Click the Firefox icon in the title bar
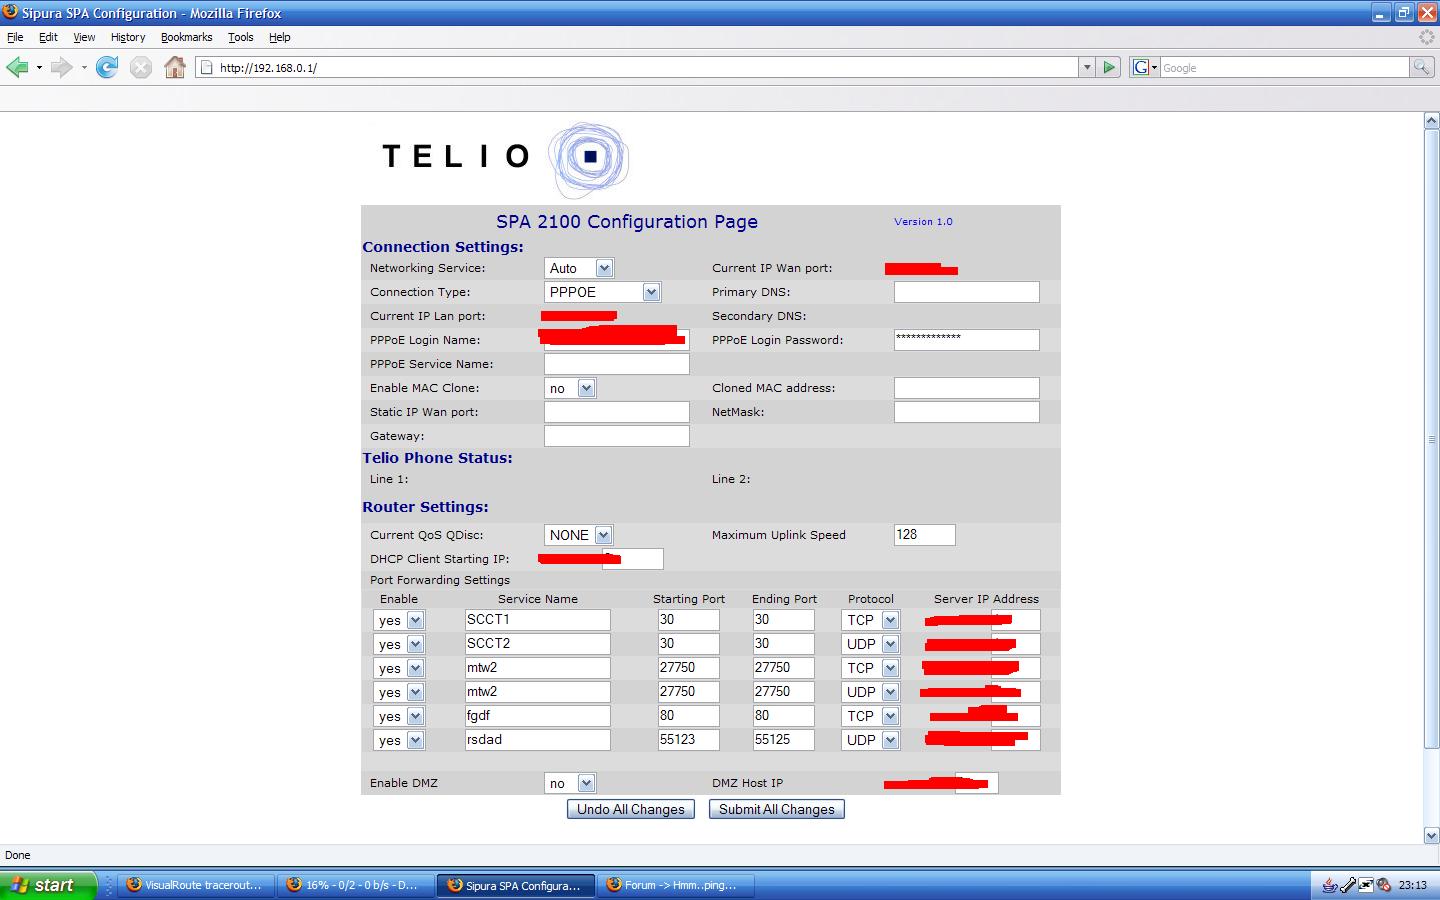This screenshot has height=900, width=1440. pos(10,12)
